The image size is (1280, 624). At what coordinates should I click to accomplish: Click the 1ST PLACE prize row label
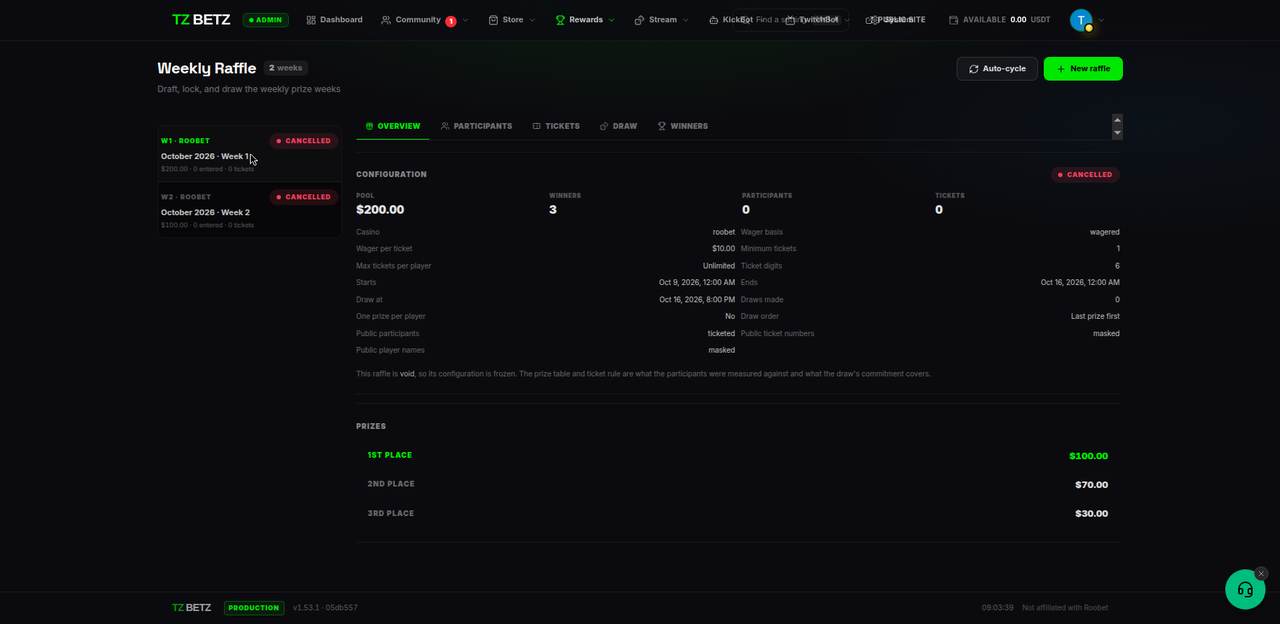[x=390, y=455]
